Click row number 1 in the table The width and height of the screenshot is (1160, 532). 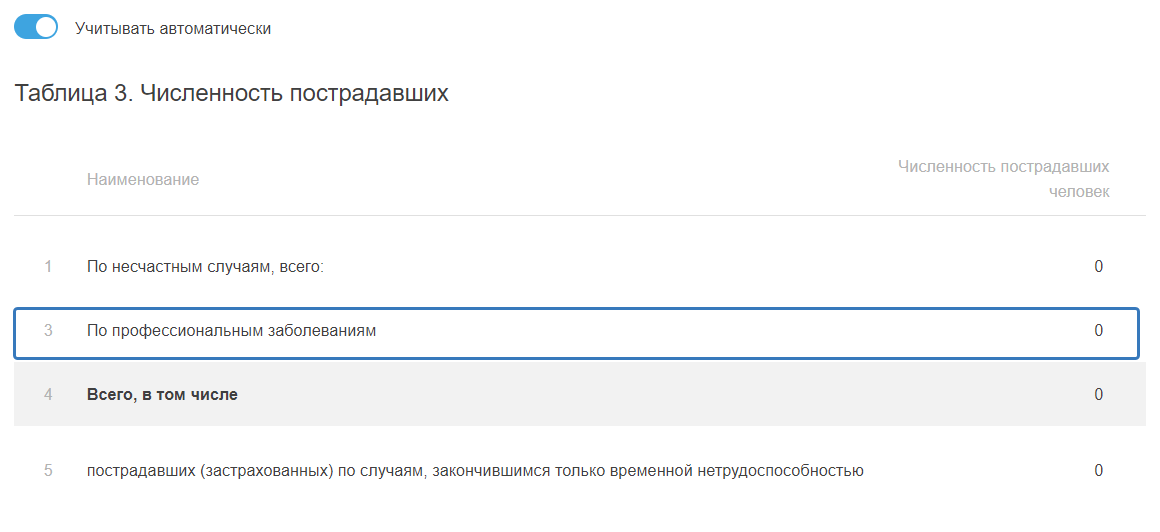[48, 267]
